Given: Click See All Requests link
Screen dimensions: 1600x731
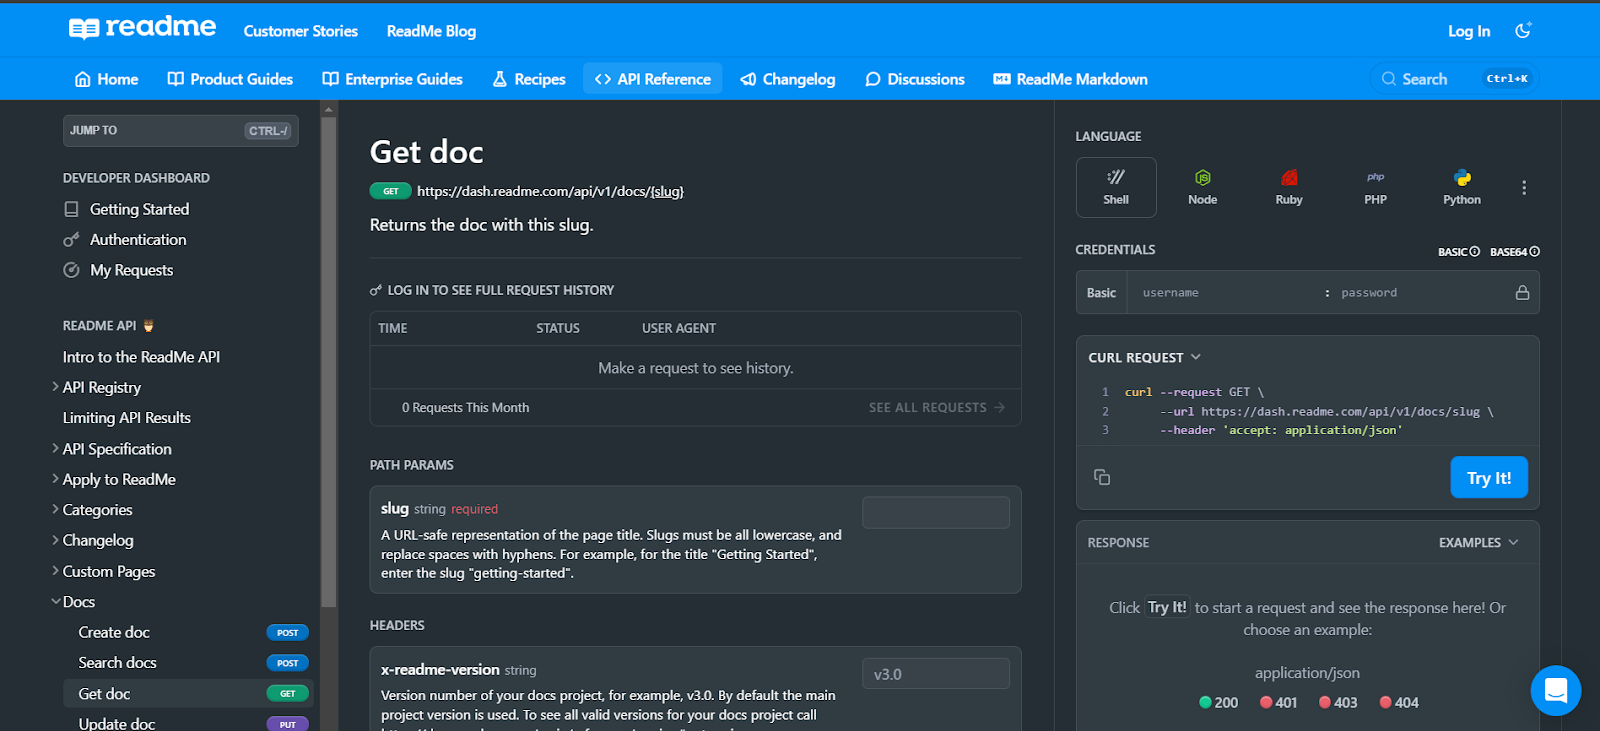Looking at the screenshot, I should 937,408.
